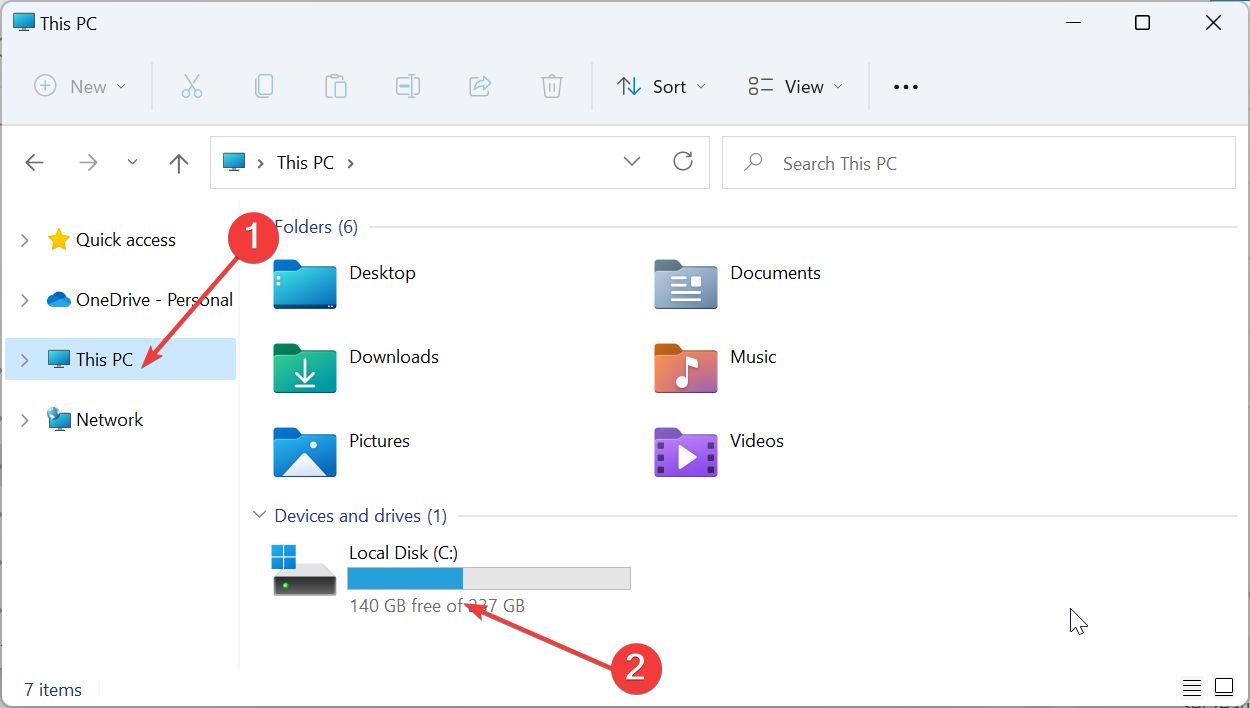Share files using the Share icon
Viewport: 1250px width, 708px height.
click(480, 86)
